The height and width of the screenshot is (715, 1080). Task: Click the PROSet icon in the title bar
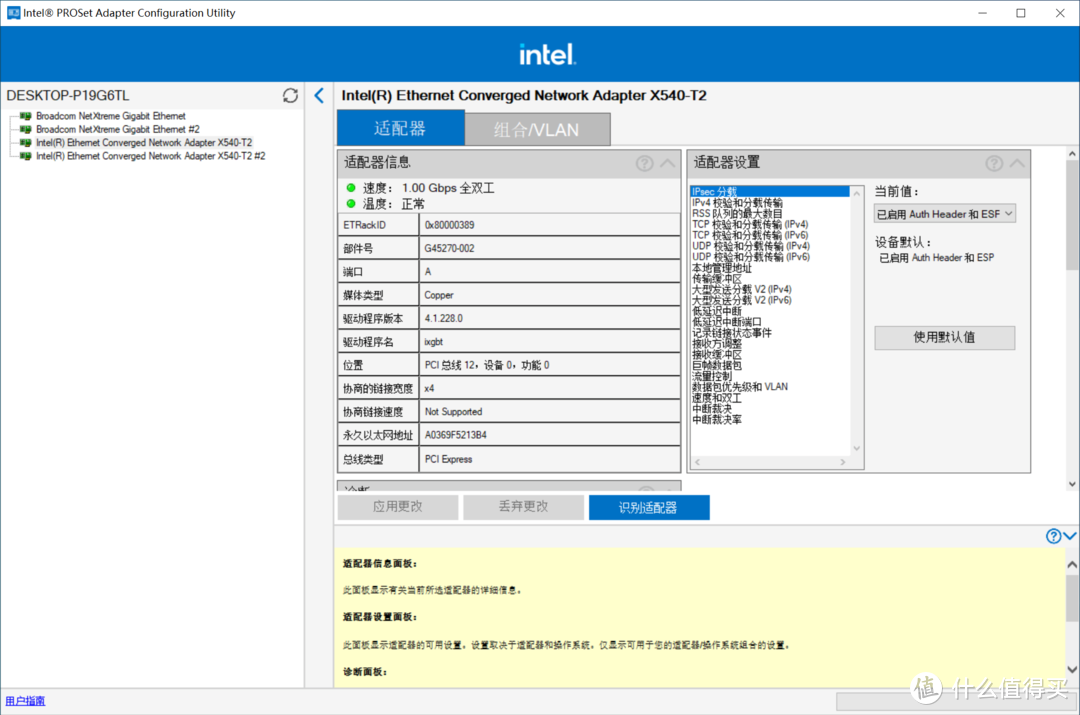click(x=12, y=12)
